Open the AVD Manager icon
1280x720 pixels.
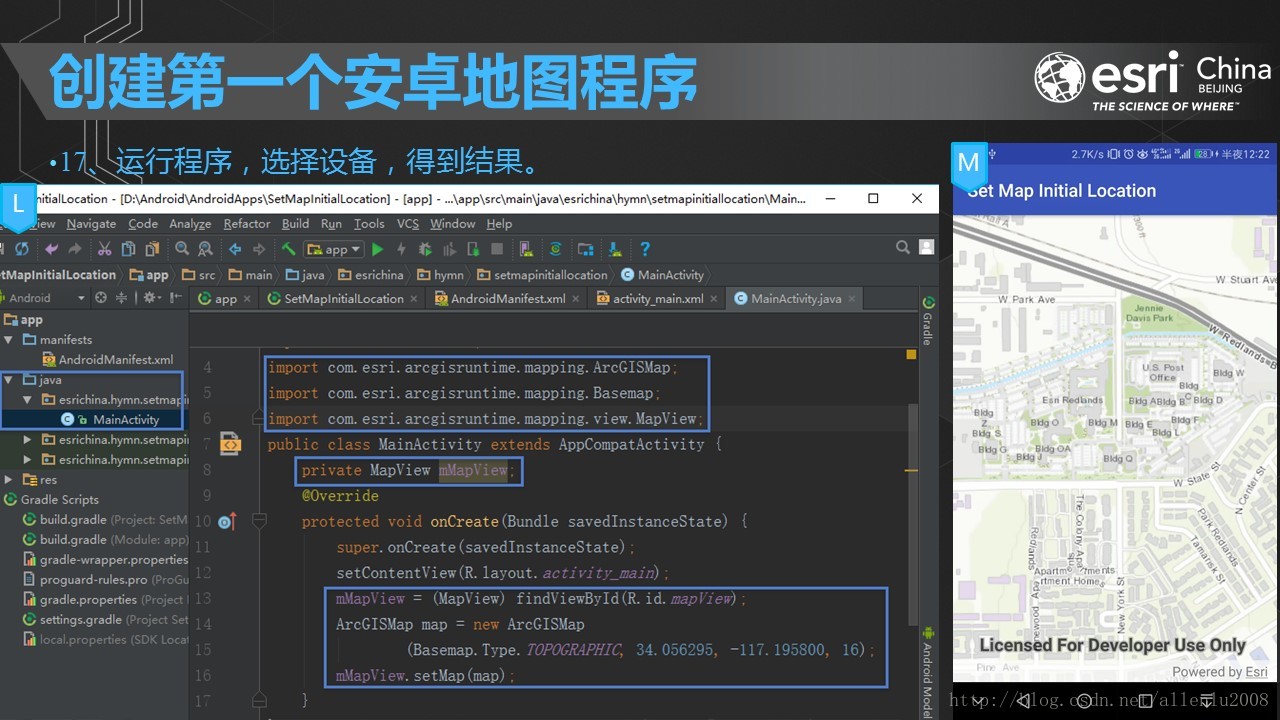click(527, 249)
